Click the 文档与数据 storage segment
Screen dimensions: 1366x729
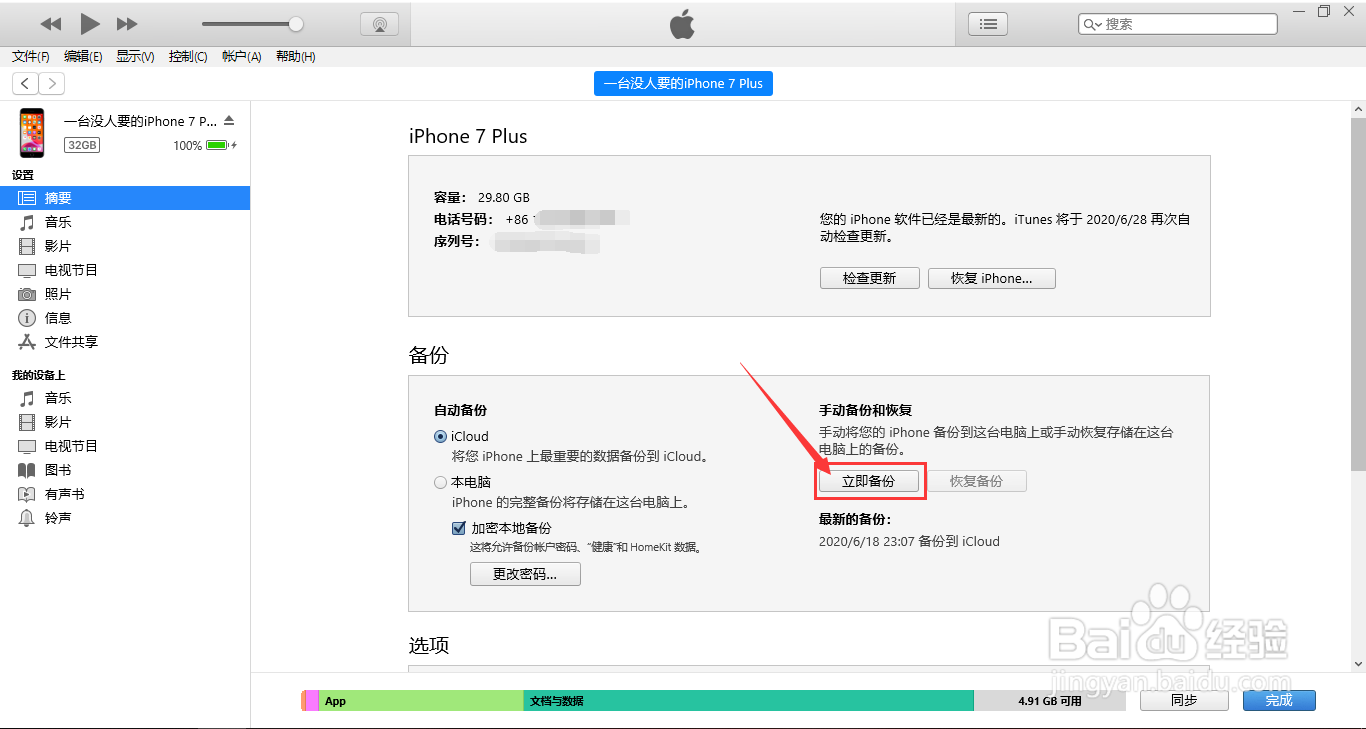[x=748, y=701]
